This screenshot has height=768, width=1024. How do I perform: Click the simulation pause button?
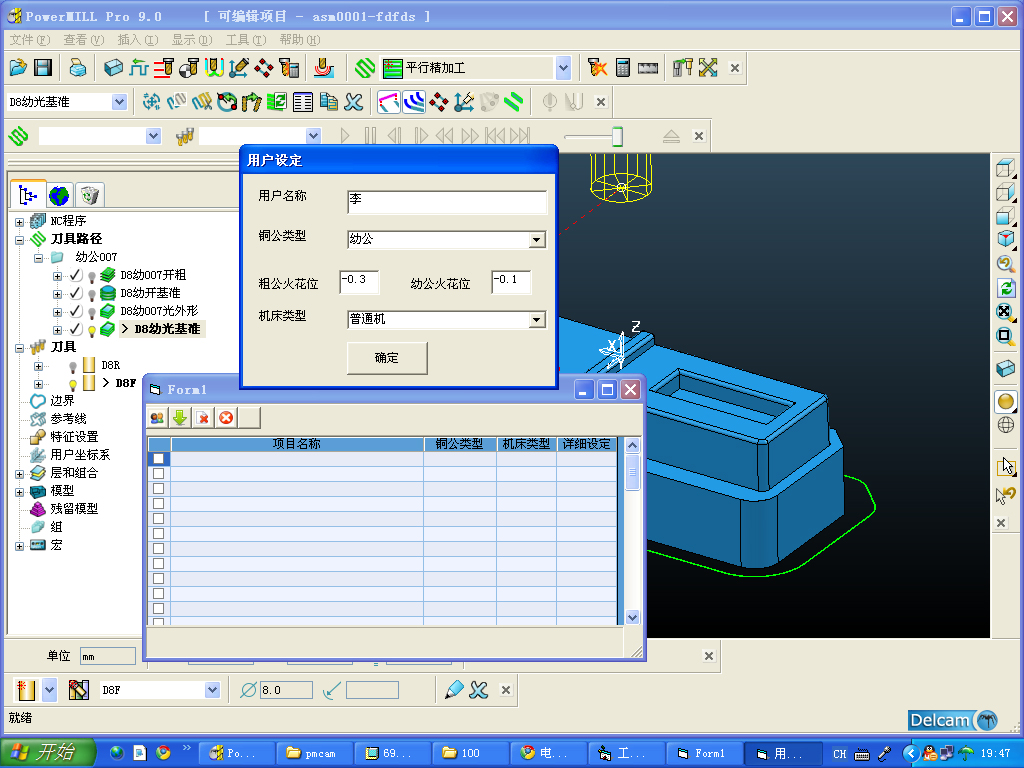[x=370, y=136]
